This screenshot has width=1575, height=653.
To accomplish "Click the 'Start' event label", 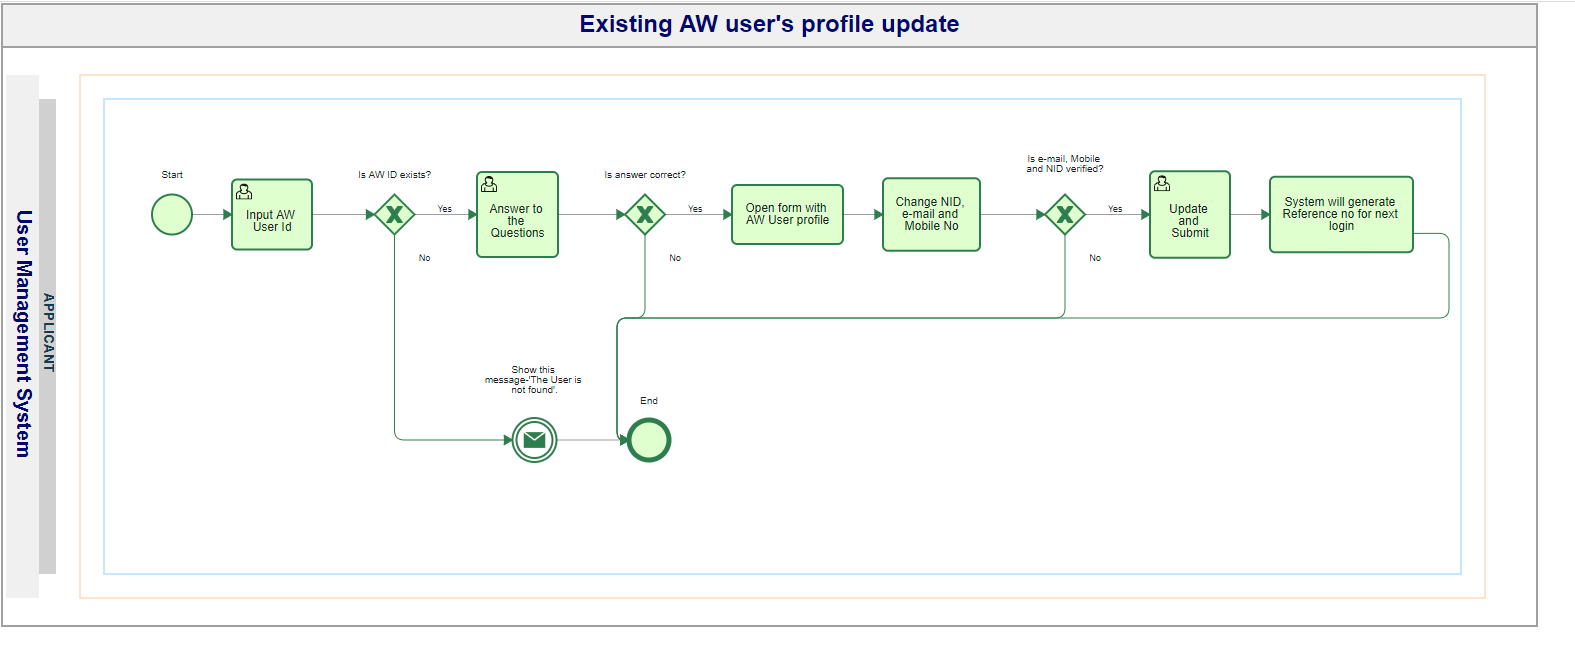I will click(x=172, y=175).
